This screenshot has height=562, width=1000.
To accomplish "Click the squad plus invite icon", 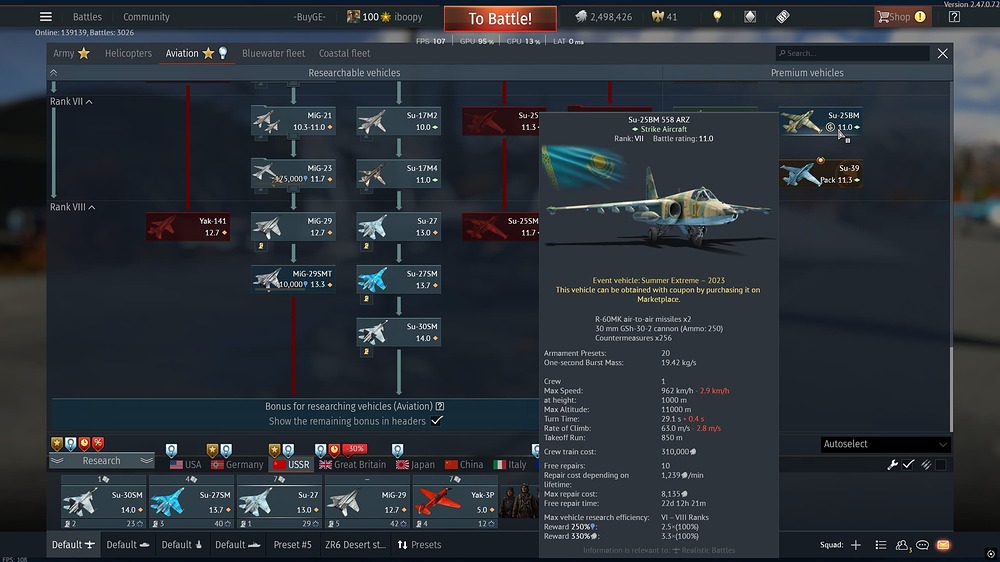I will coord(856,545).
